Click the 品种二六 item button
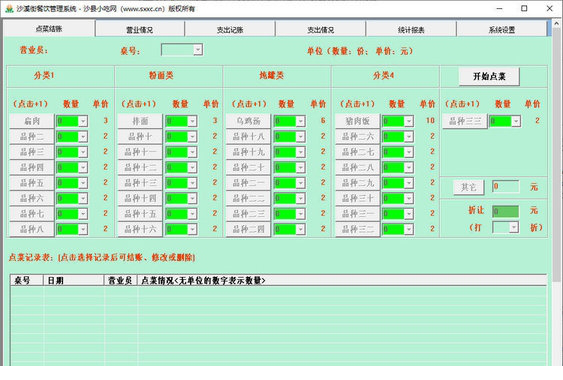 358,136
